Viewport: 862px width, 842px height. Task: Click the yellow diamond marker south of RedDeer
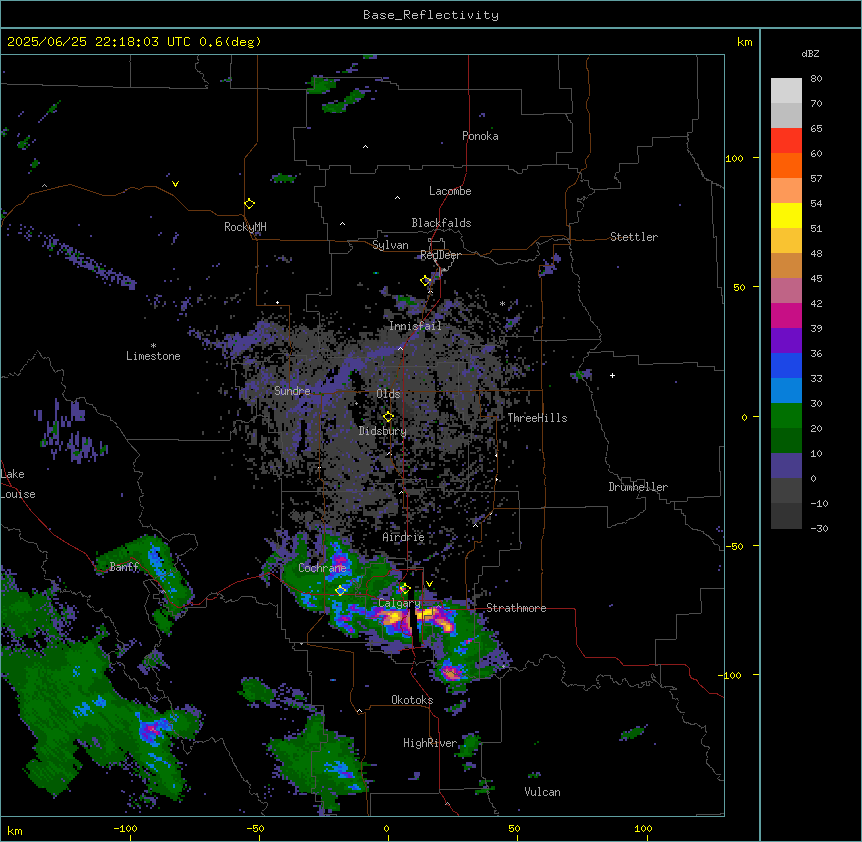pos(426,281)
